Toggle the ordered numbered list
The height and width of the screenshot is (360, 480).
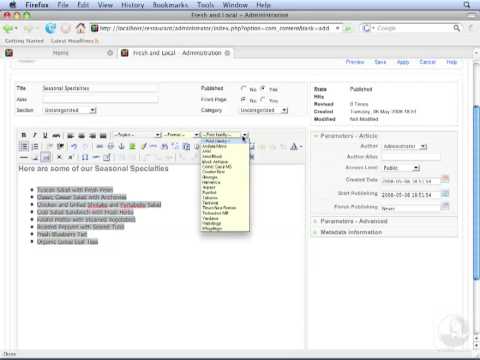pyautogui.click(x=35, y=146)
